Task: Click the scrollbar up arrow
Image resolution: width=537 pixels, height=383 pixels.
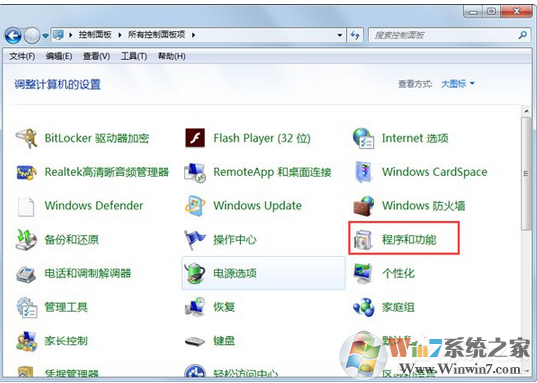Action: click(x=526, y=111)
